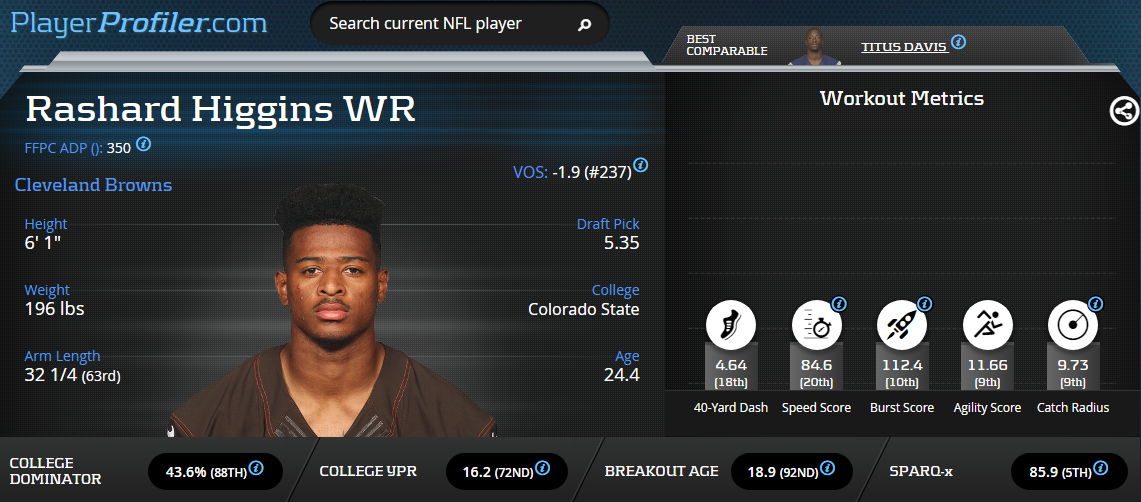Viewport: 1141px width, 502px height.
Task: Open info icon beside FFPC ADP 350
Action: [x=144, y=143]
